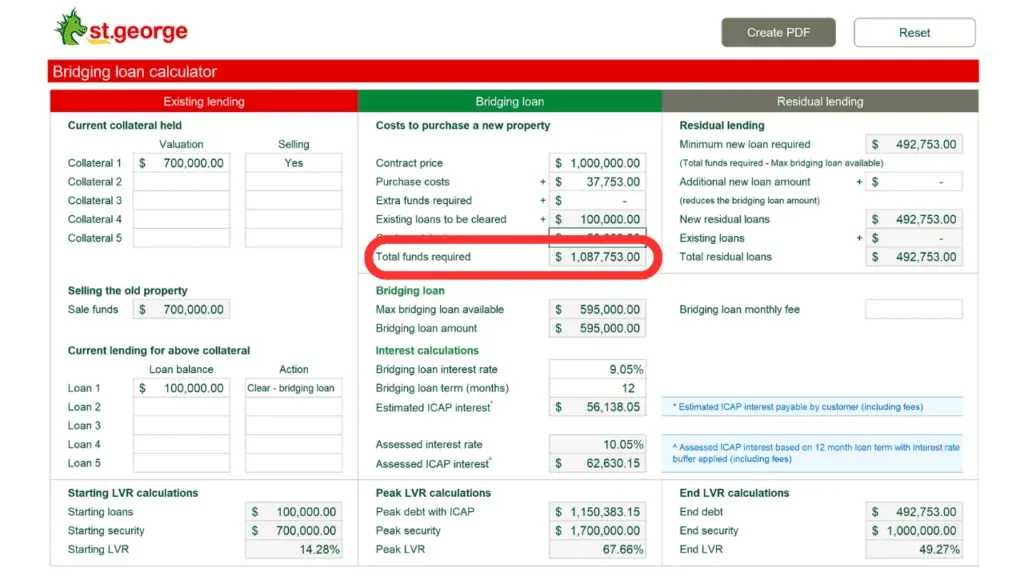Image resolution: width=1024 pixels, height=576 pixels.
Task: Open the Collateral 5 Selling dropdown
Action: (x=293, y=238)
